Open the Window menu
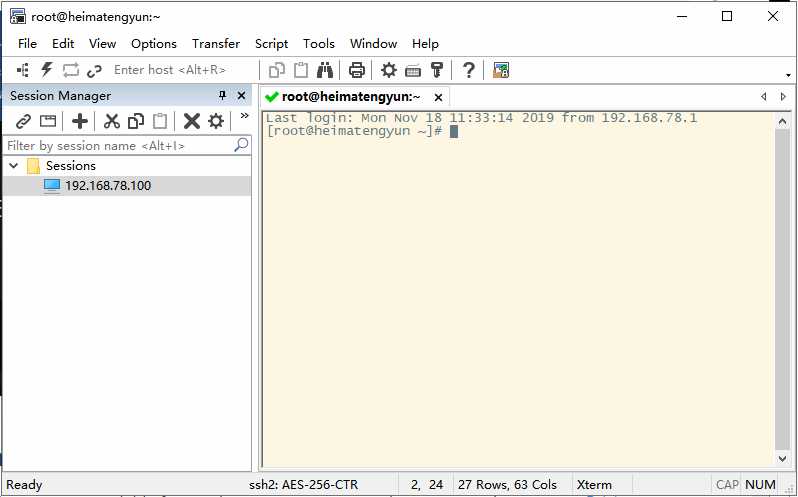 (x=374, y=44)
